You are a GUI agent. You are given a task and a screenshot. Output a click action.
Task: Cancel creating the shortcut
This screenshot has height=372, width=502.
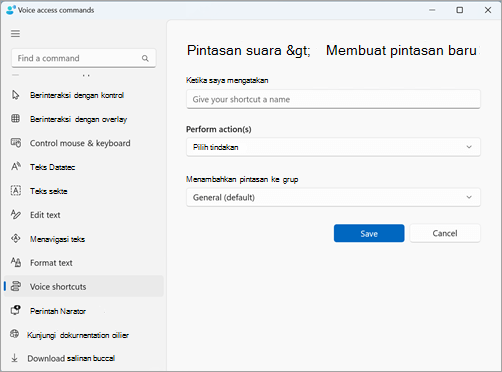(x=445, y=233)
